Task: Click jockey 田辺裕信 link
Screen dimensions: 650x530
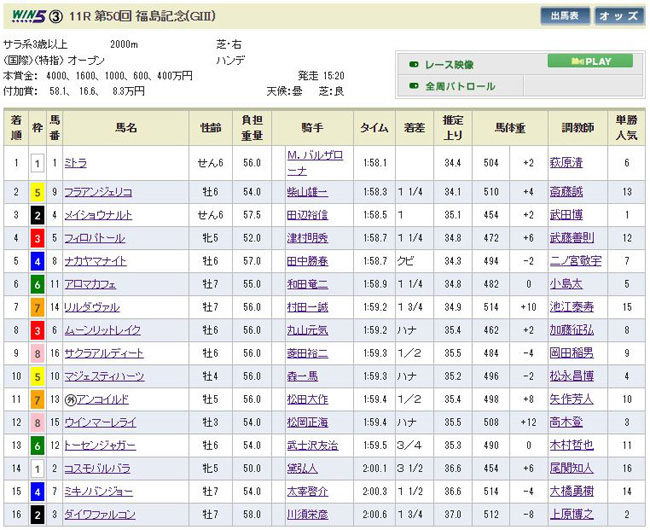Action: click(306, 214)
